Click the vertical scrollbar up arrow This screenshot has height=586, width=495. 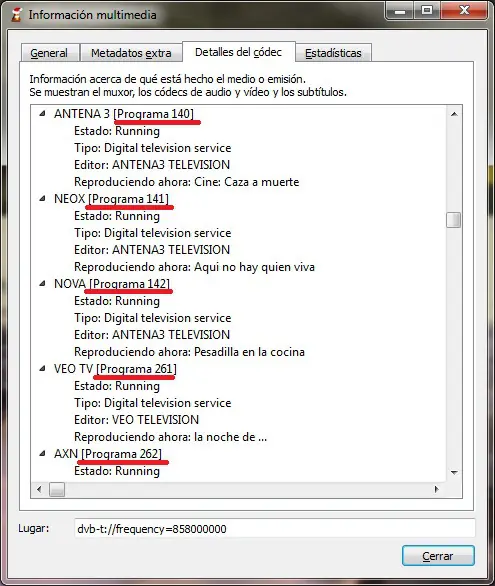coord(454,114)
